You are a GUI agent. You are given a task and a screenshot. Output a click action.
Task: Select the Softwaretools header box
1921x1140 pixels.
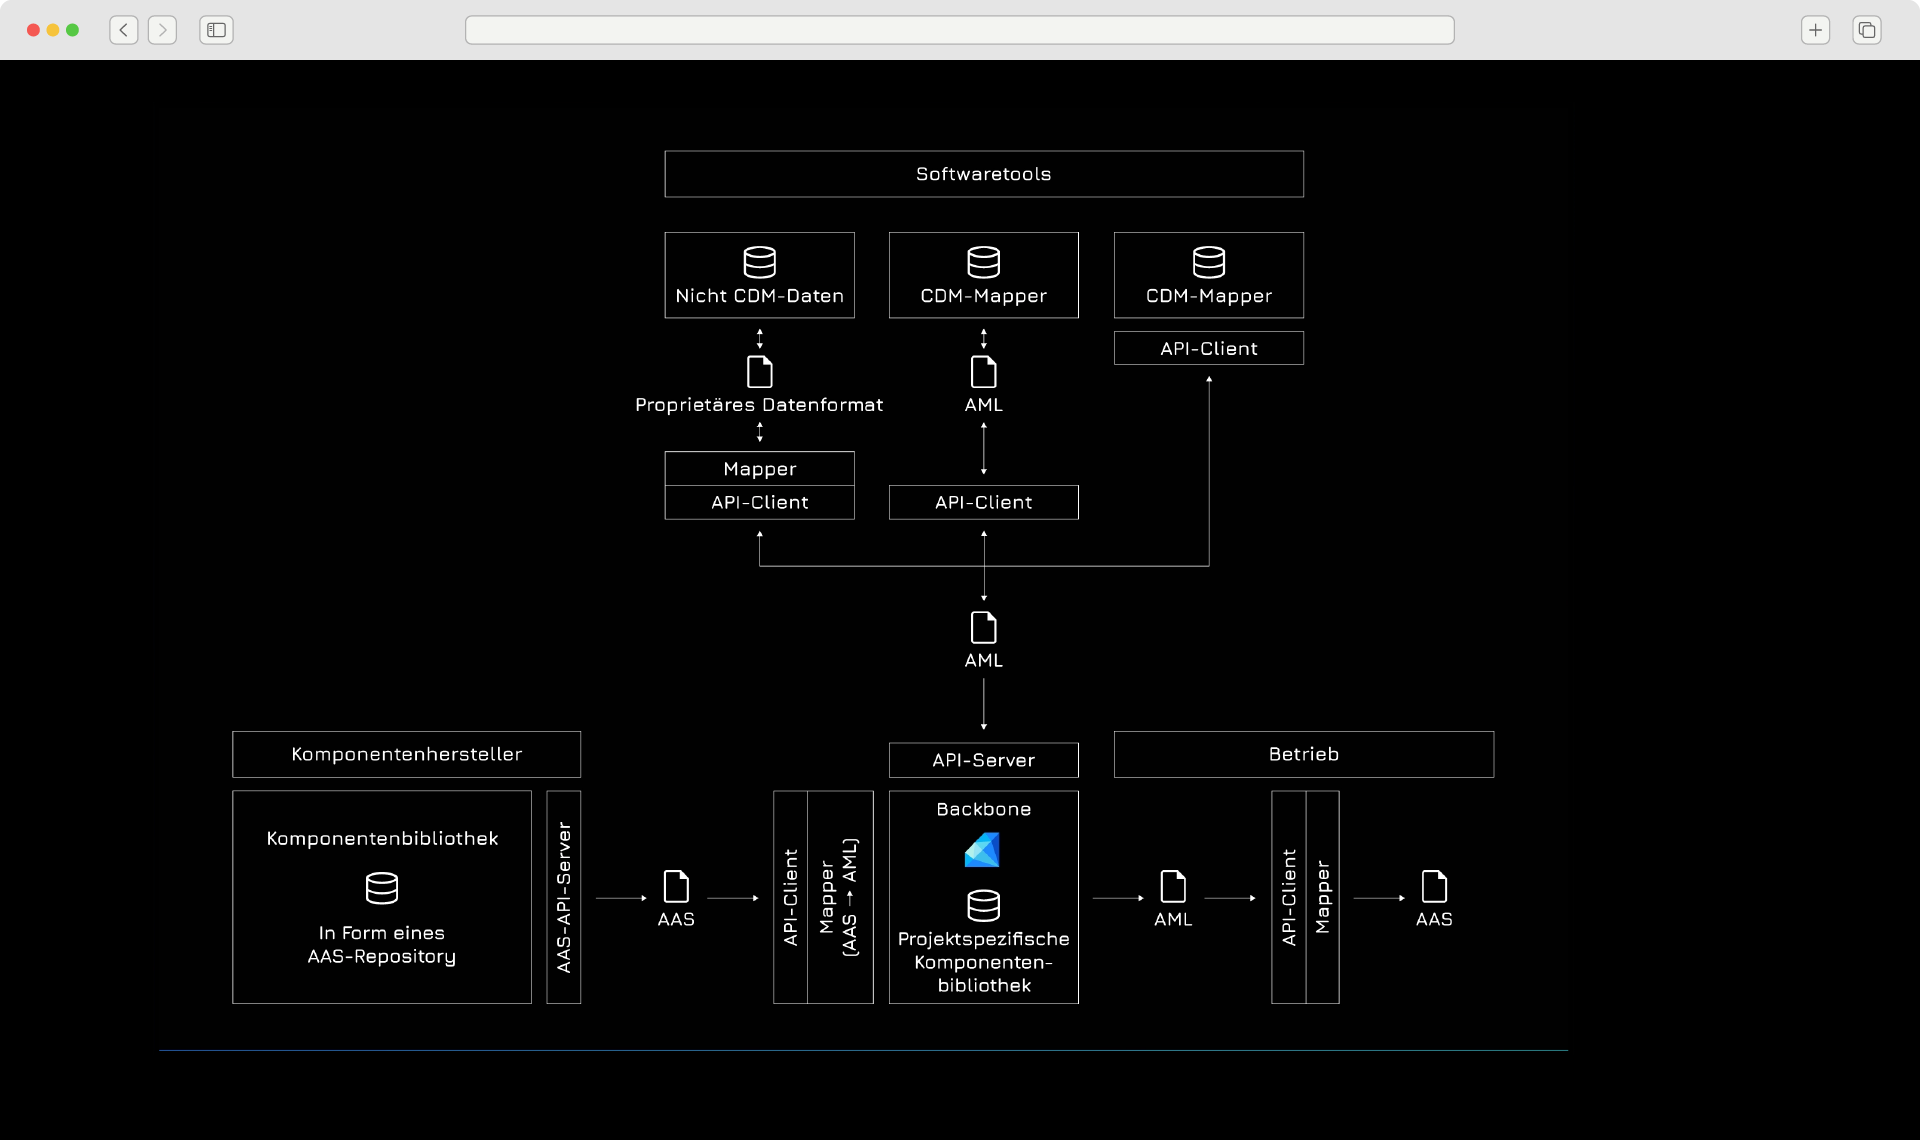(x=983, y=174)
